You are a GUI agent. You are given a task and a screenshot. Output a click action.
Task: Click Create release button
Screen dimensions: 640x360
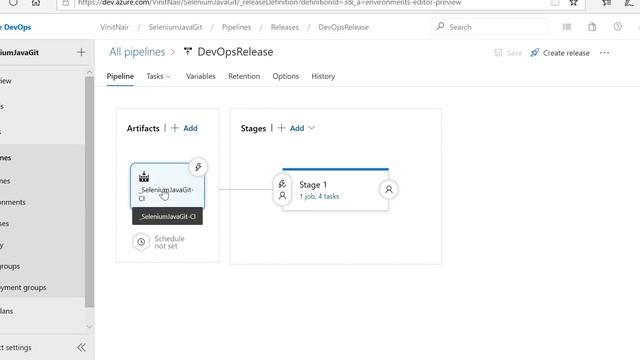pyautogui.click(x=560, y=53)
